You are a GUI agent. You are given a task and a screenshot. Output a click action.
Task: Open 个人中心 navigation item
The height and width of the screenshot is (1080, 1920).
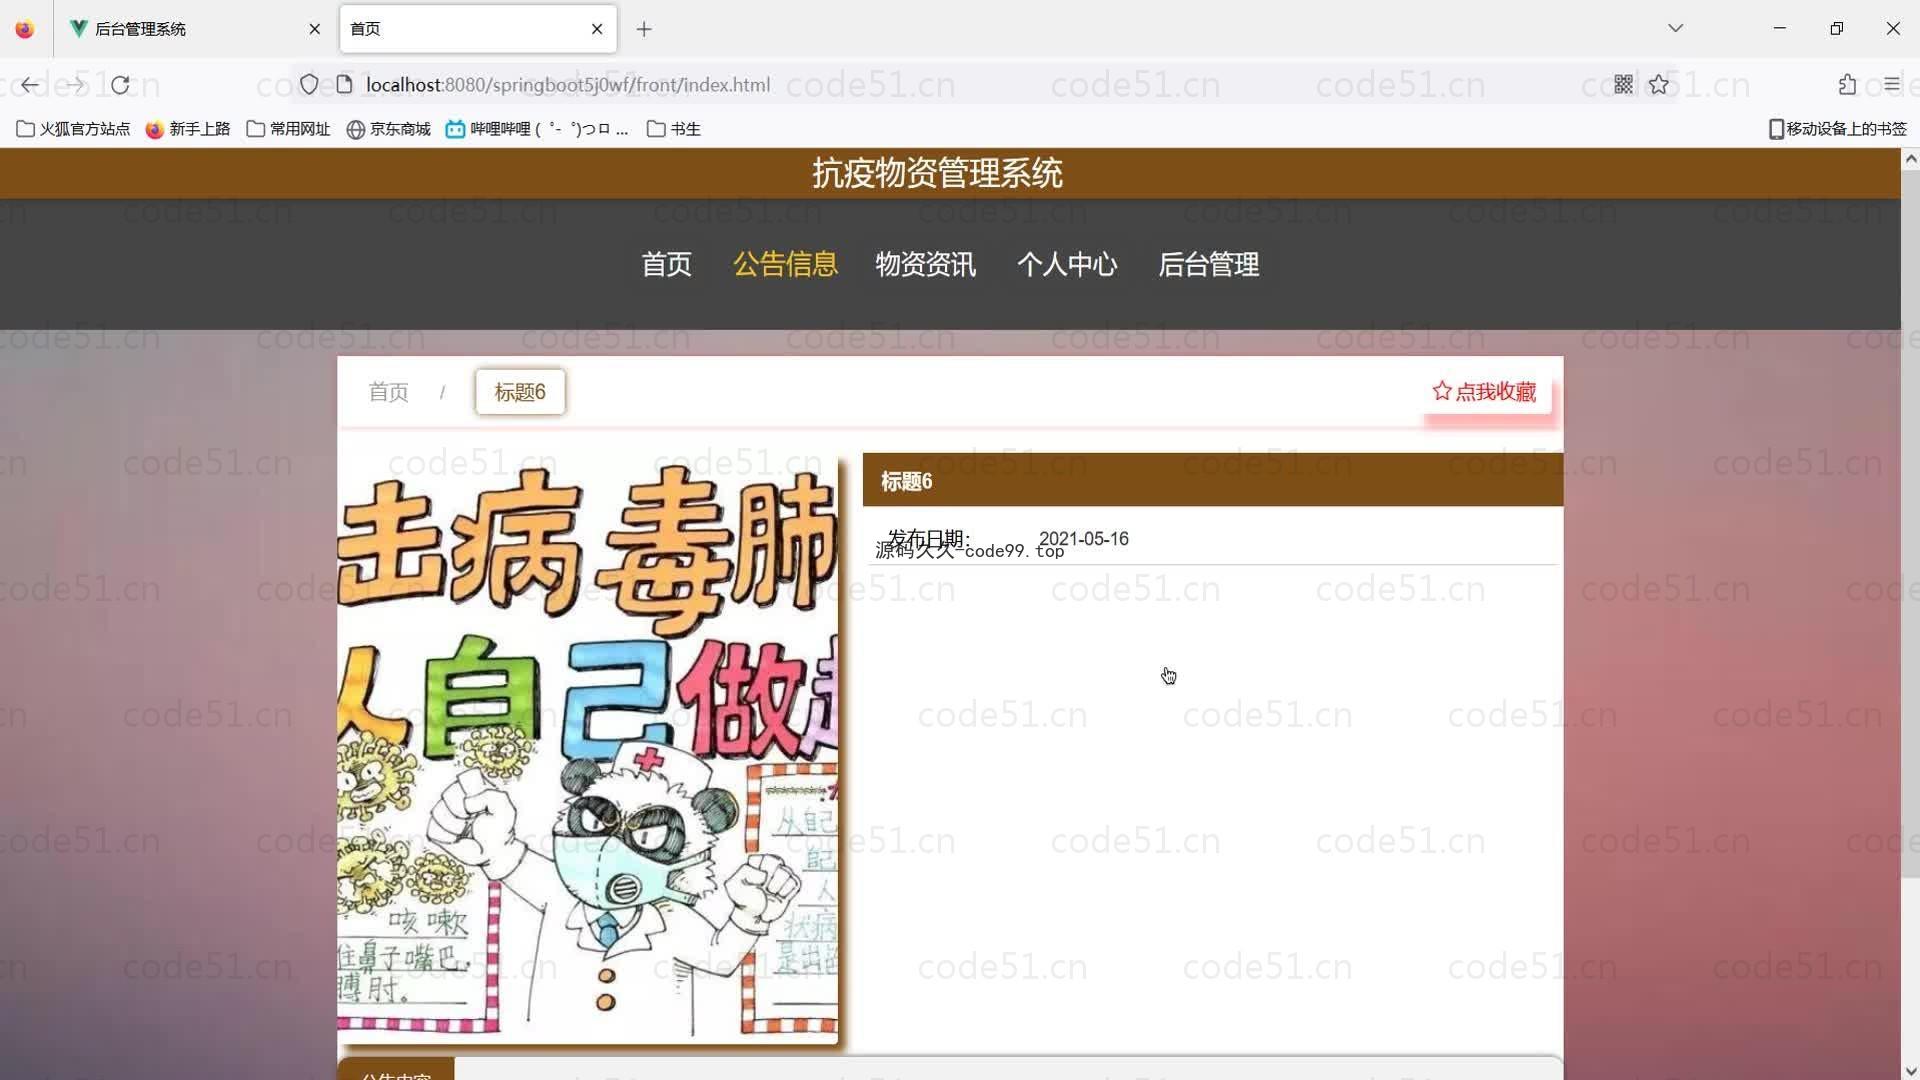(x=1067, y=264)
